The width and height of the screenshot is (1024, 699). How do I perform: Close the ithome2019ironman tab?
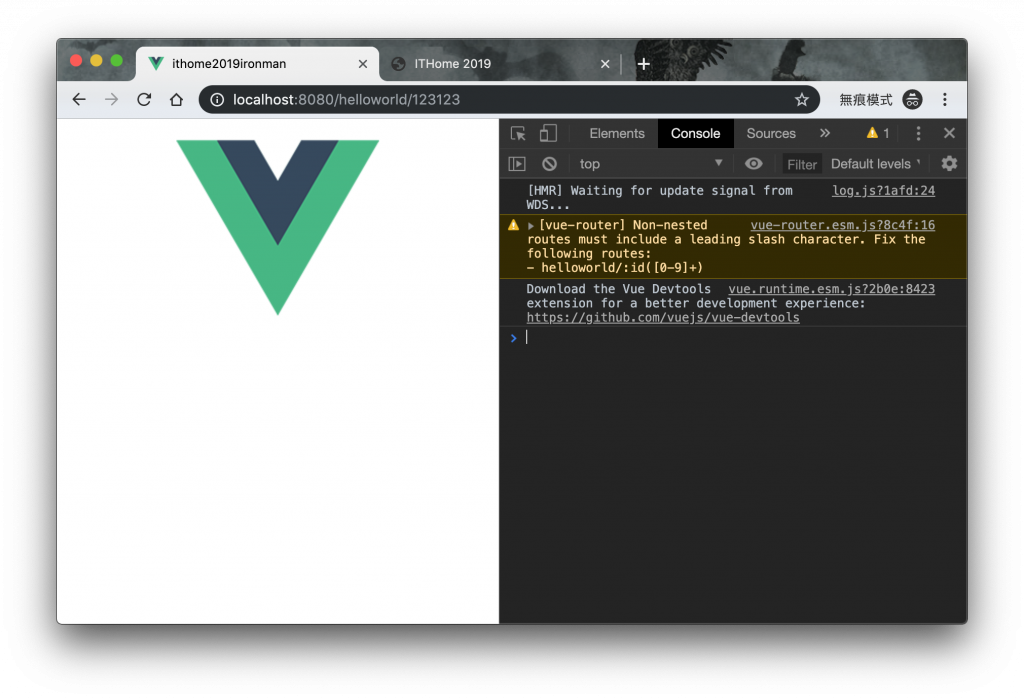pos(363,64)
